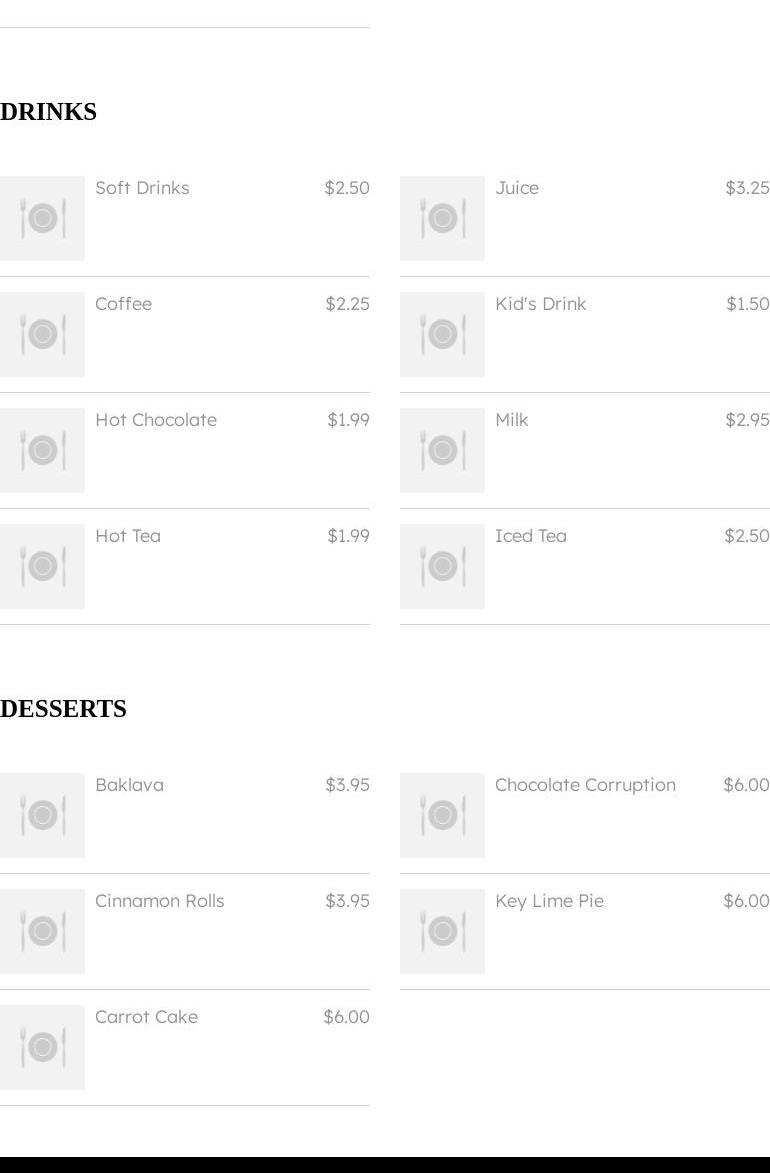The height and width of the screenshot is (1173, 770).
Task: Select the Hot Chocolate menu item
Action: pos(185,450)
